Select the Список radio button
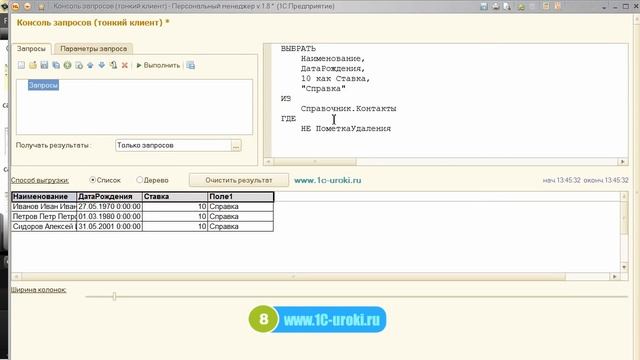This screenshot has width=640, height=360. [x=93, y=180]
